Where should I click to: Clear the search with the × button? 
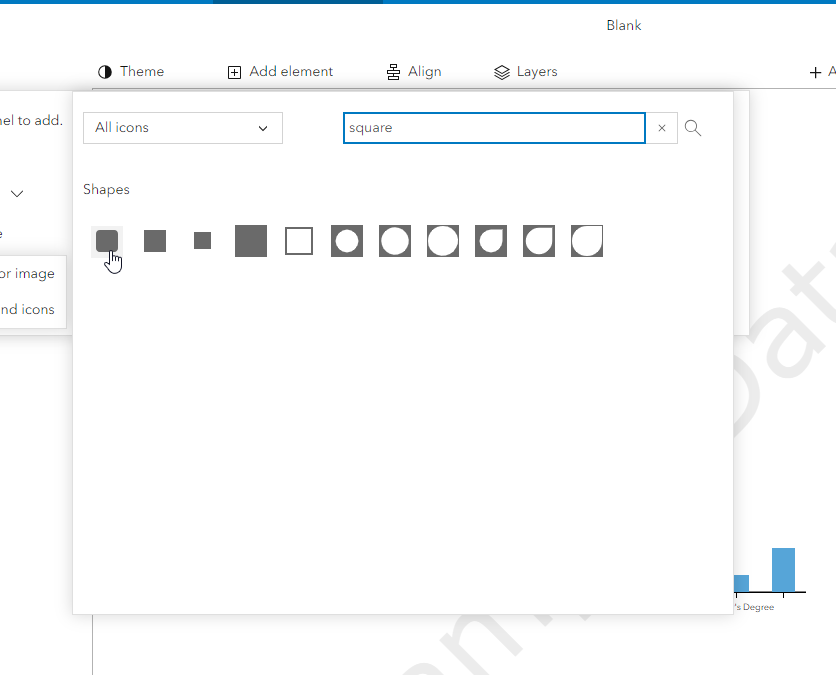(x=661, y=128)
